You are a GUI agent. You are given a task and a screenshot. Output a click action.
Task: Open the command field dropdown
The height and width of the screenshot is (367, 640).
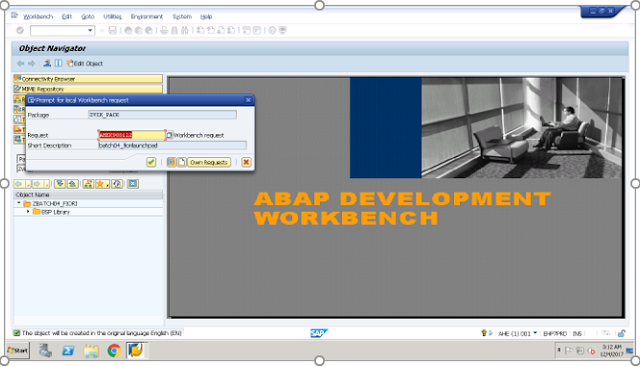pyautogui.click(x=90, y=31)
